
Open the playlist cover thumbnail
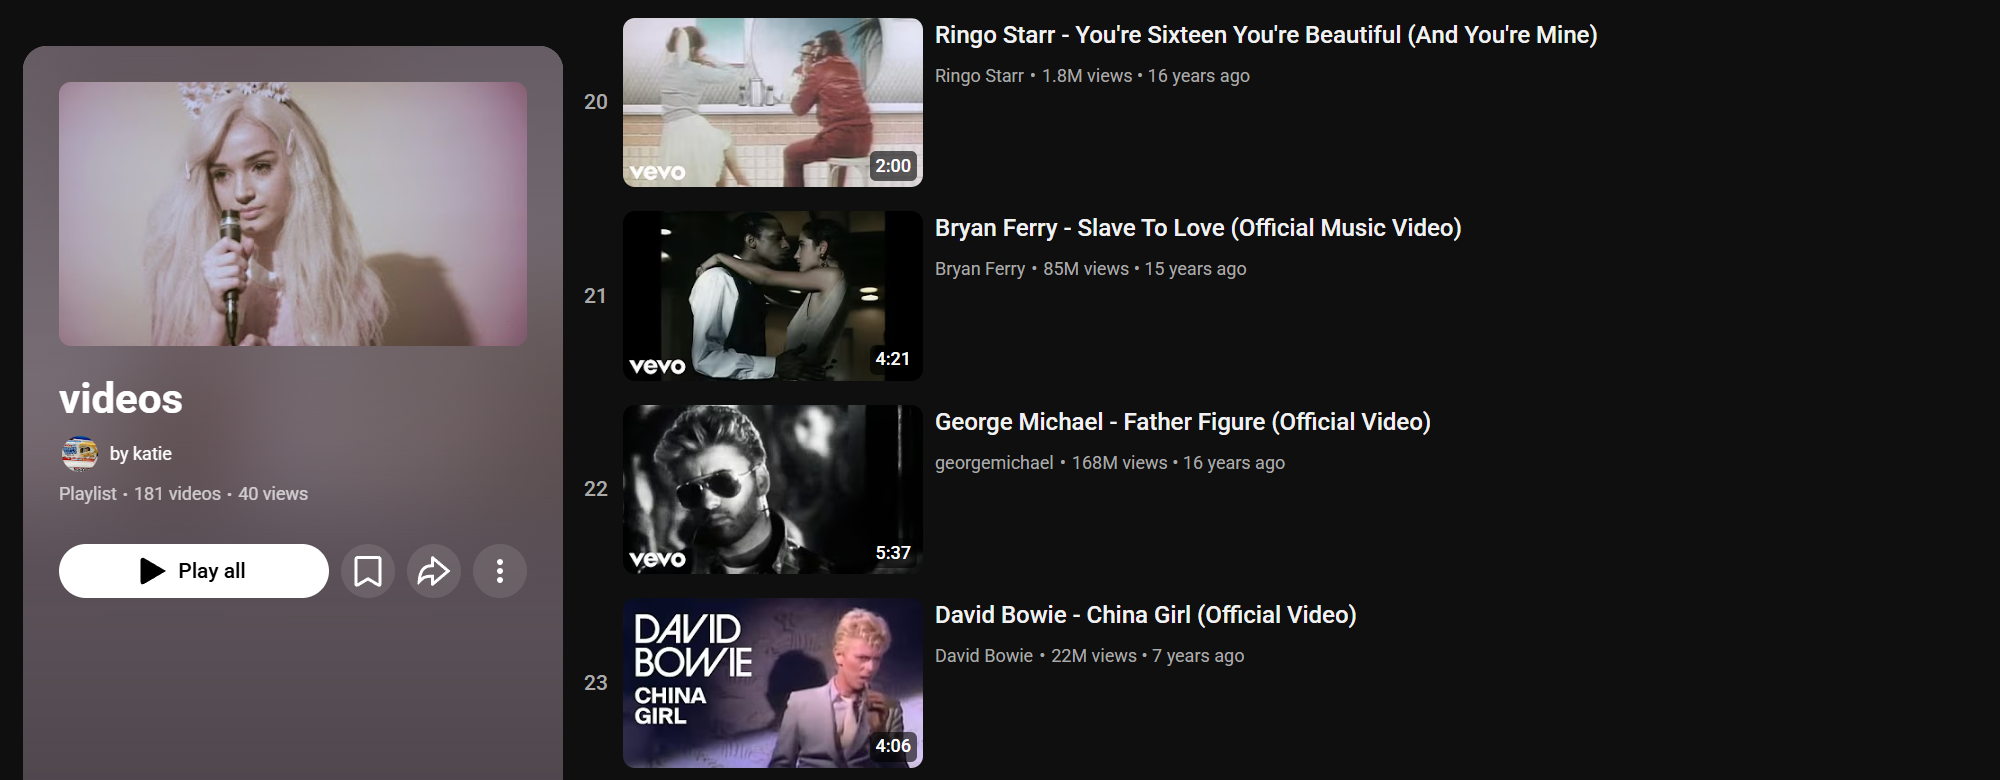293,214
